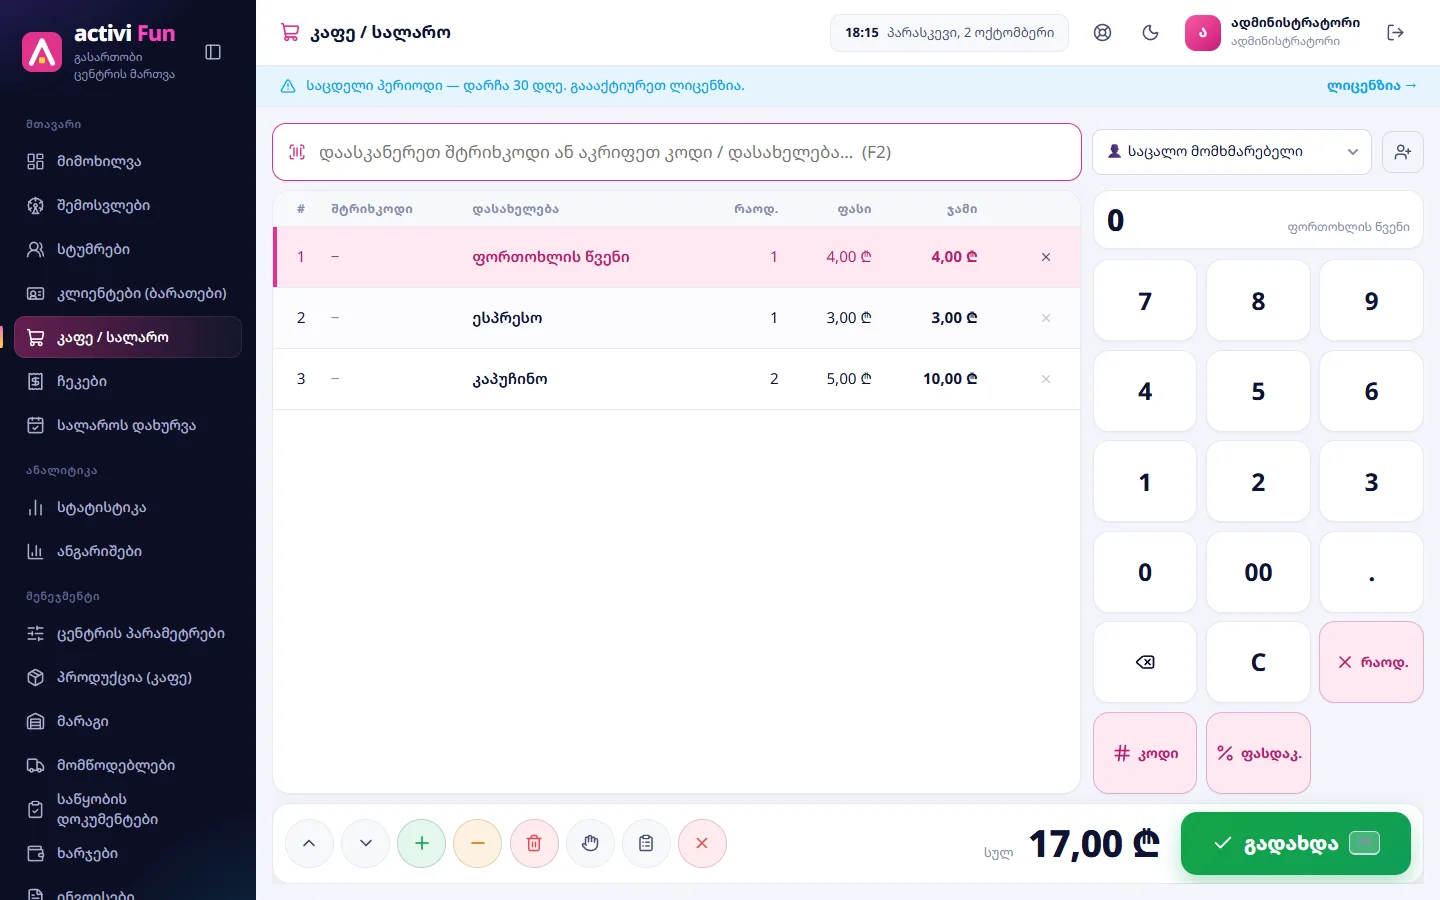
Task: Open the support lifebuoy icon in the header
Action: point(1102,33)
